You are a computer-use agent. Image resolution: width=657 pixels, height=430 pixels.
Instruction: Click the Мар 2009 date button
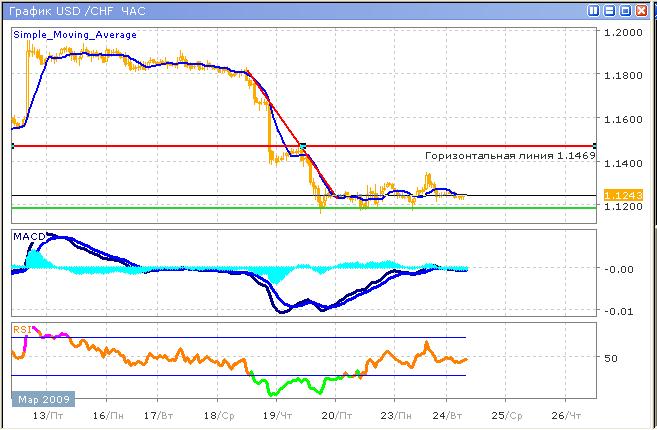tap(44, 399)
